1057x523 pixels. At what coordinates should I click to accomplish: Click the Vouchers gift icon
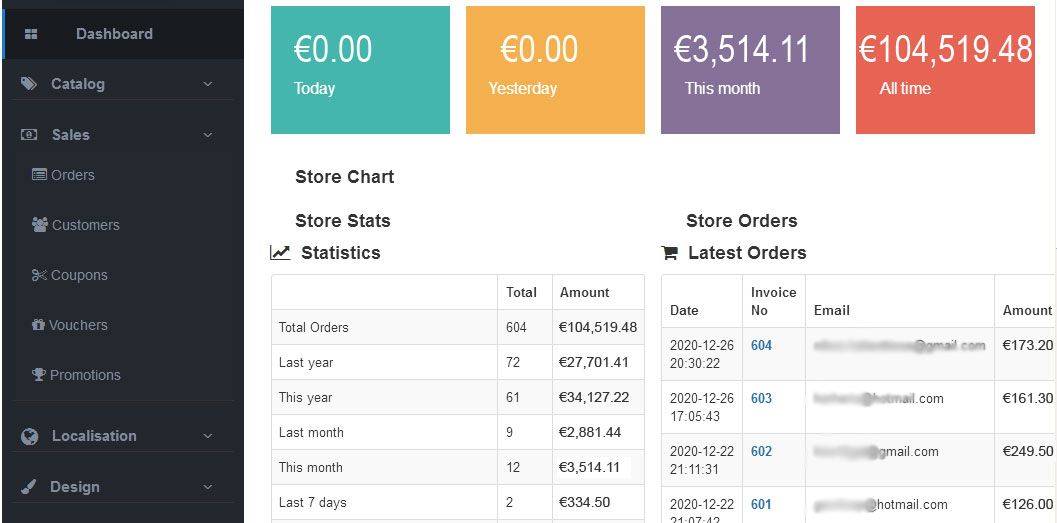tap(39, 325)
